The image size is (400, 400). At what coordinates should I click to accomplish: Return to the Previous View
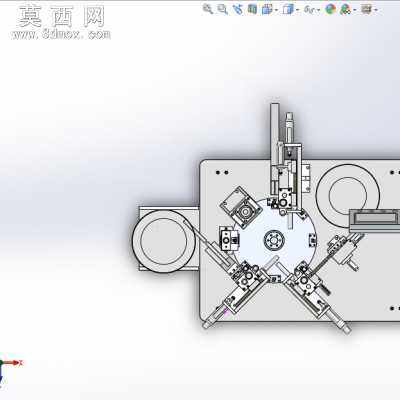pos(238,9)
